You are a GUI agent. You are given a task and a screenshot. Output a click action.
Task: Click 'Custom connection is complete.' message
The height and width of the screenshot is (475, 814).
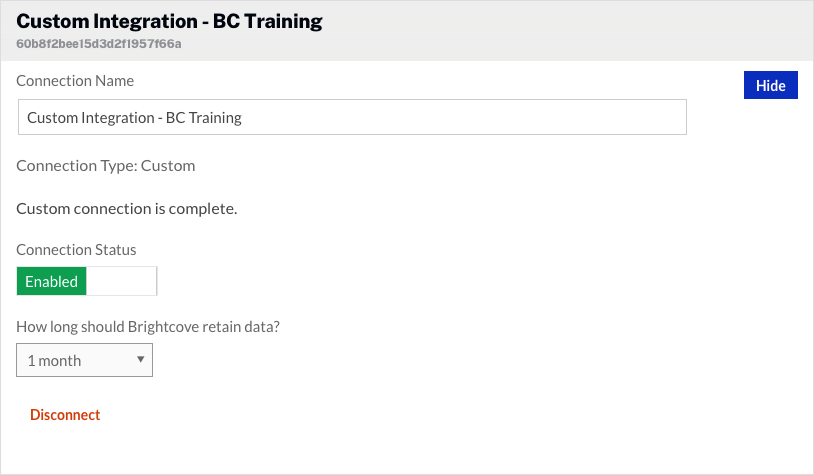click(127, 208)
